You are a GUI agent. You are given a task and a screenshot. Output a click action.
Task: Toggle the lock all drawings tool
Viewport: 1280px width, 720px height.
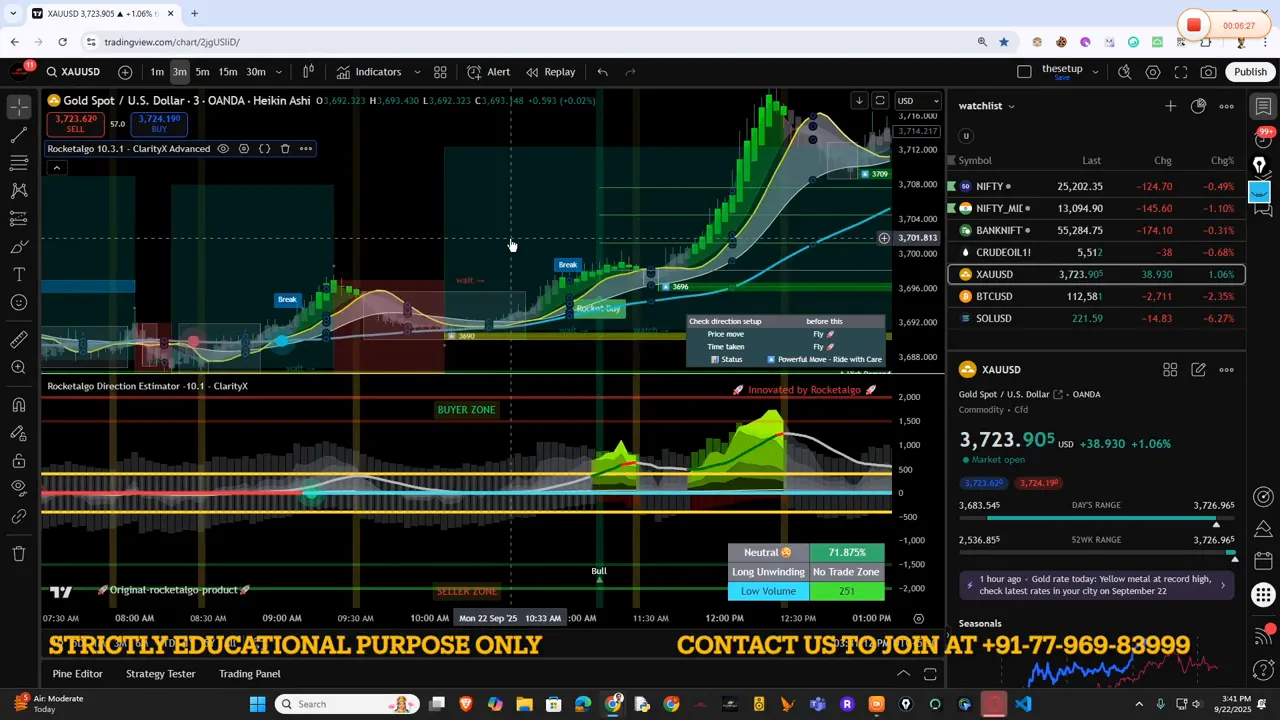pos(19,461)
